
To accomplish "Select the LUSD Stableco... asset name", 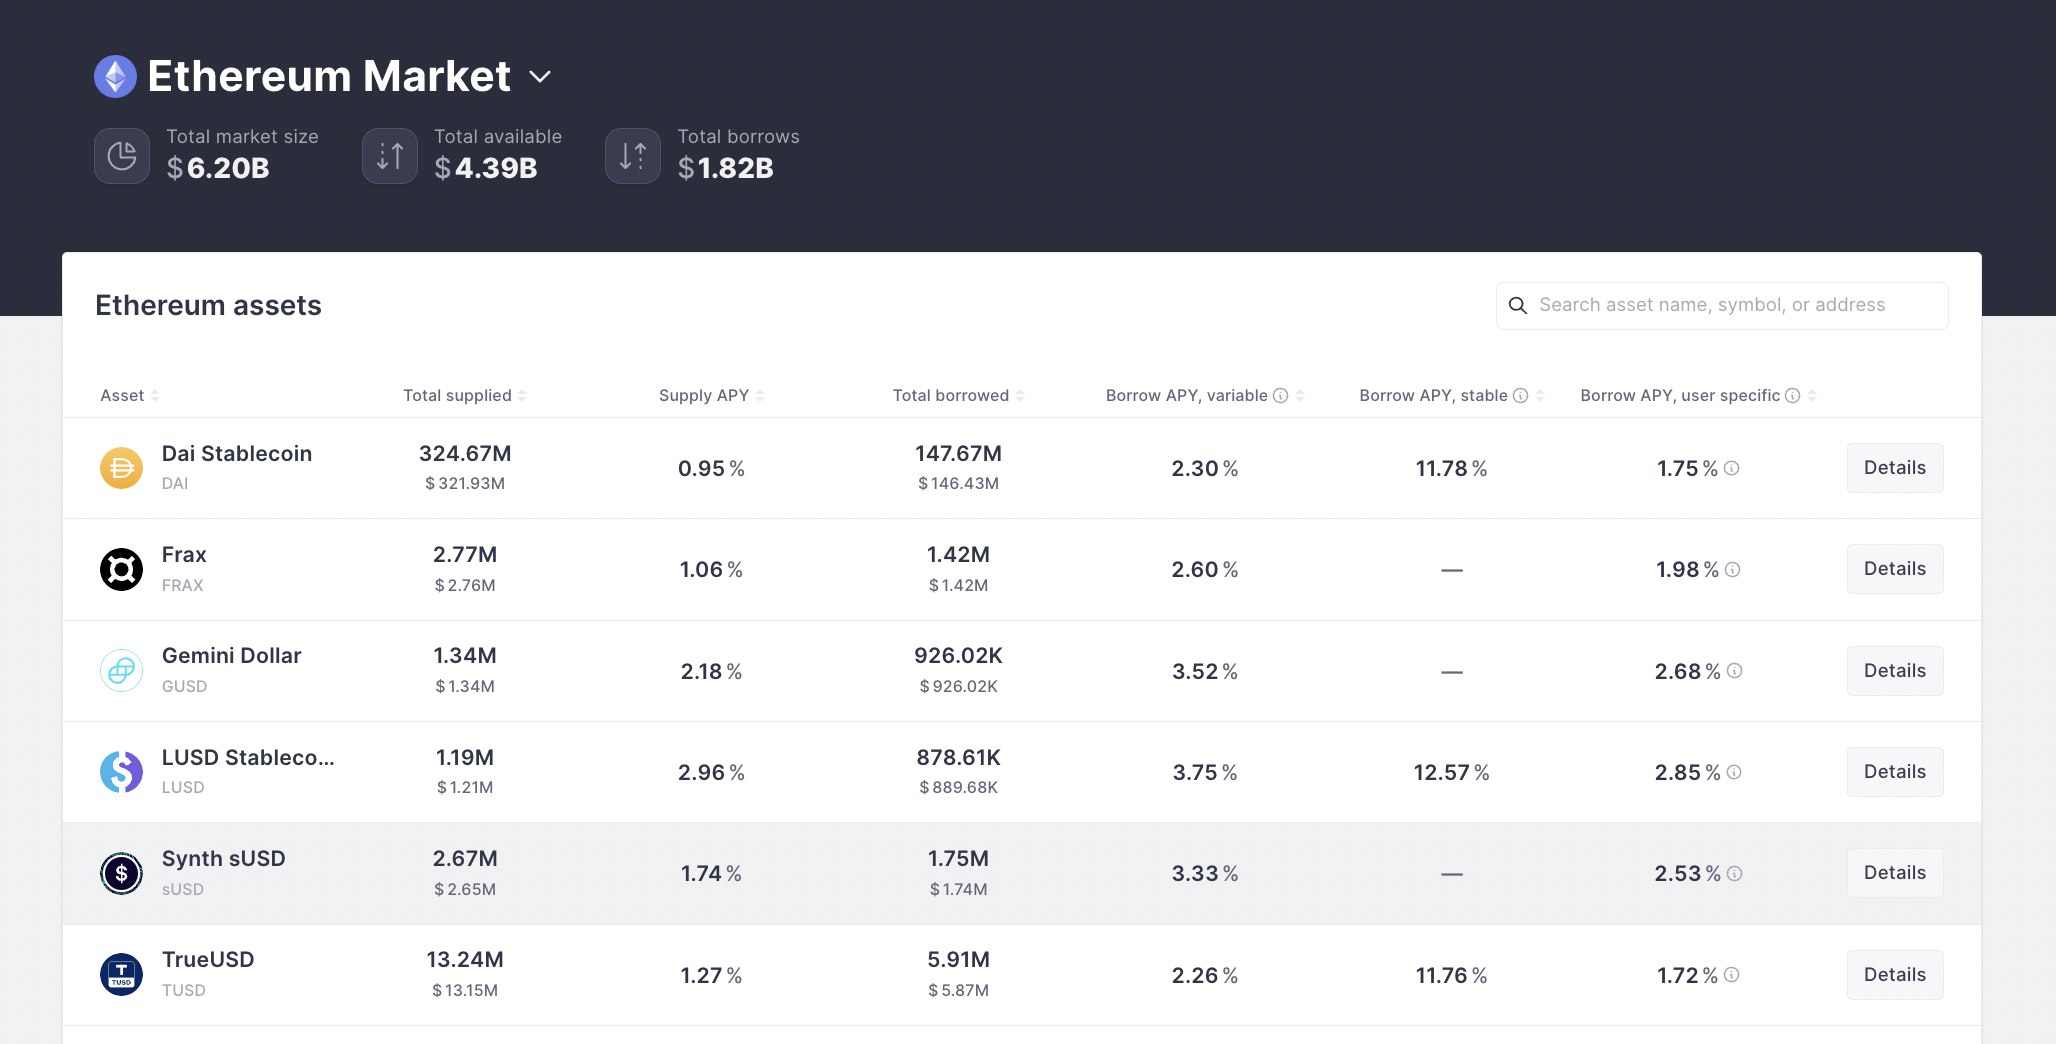I will click(248, 758).
